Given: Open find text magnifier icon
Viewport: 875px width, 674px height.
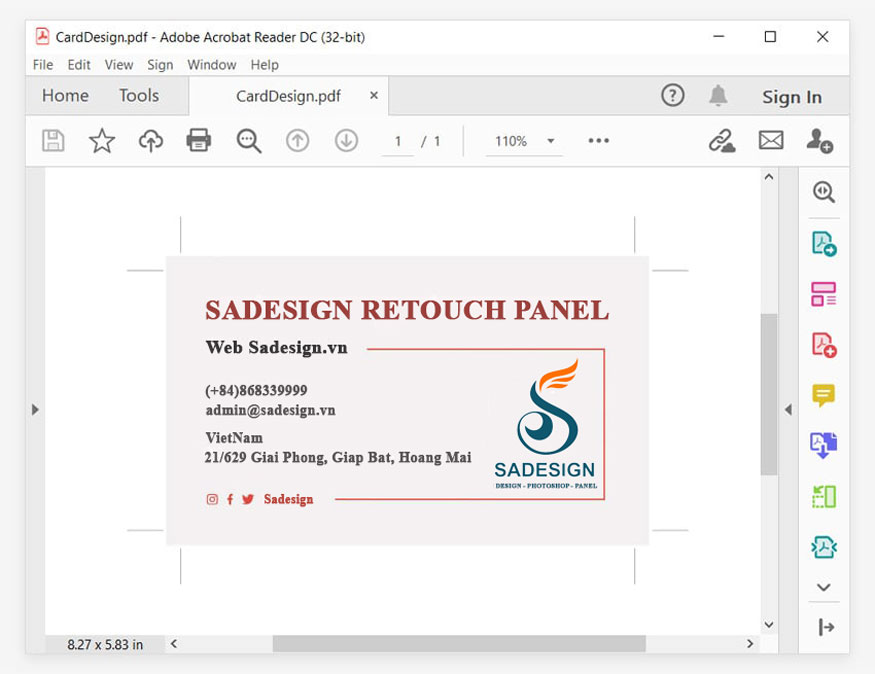Looking at the screenshot, I should point(248,141).
